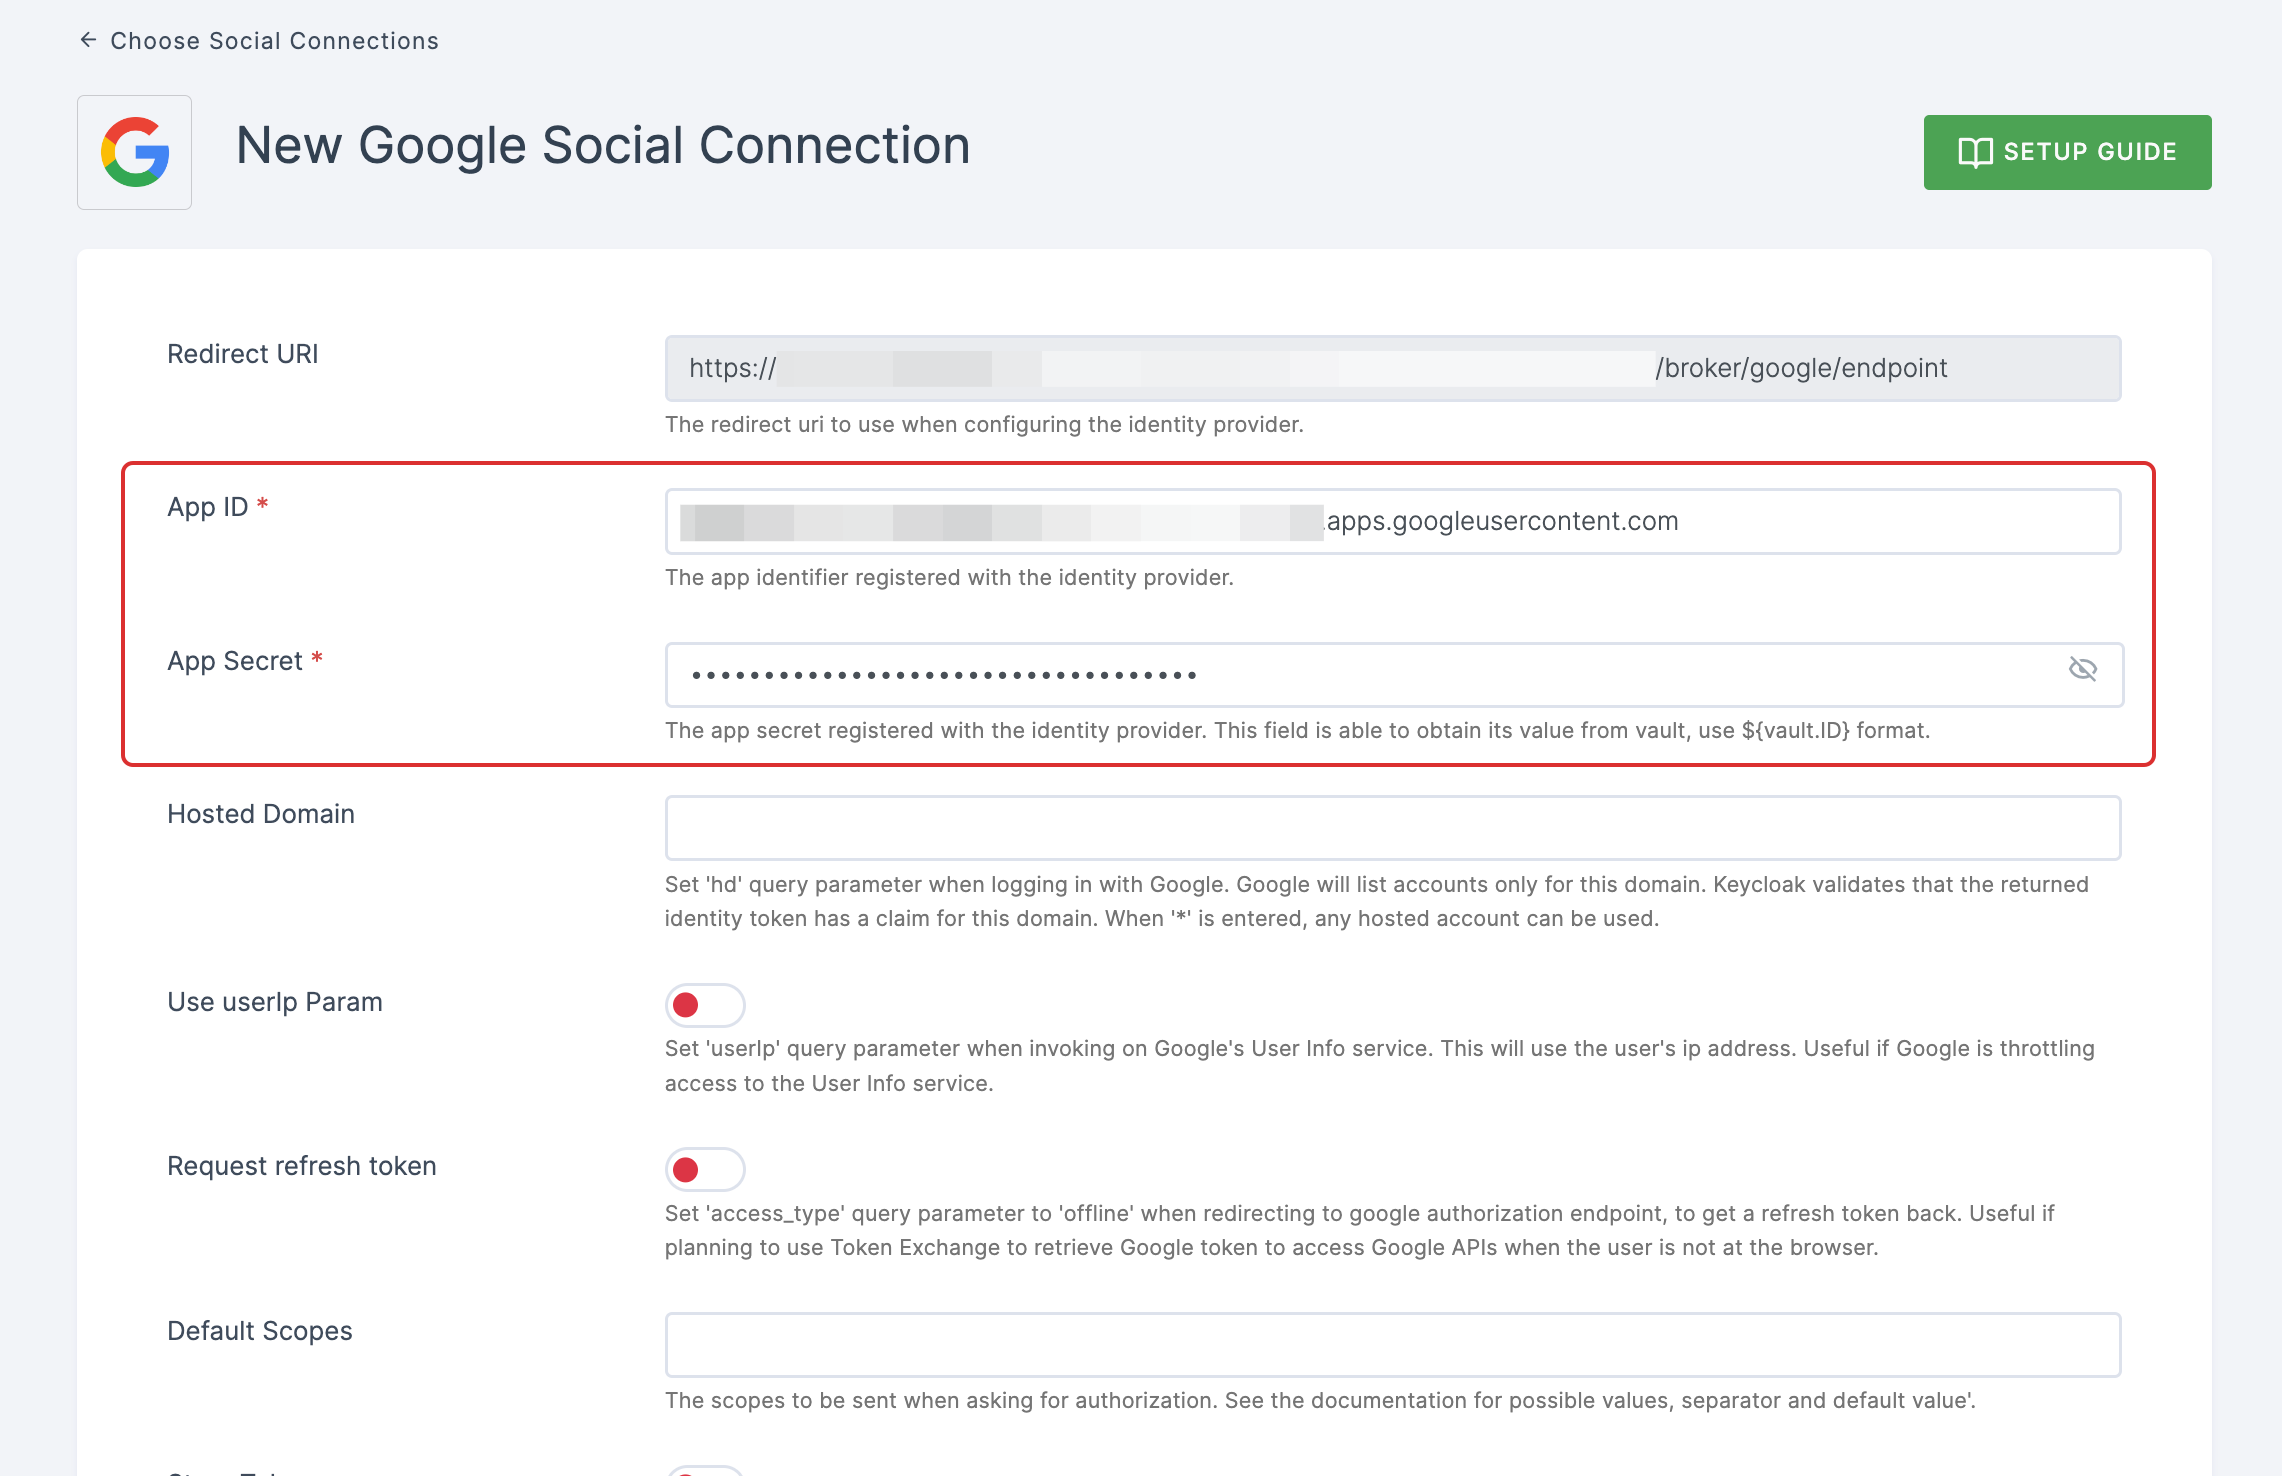This screenshot has height=1476, width=2282.
Task: Click the 'Hosted Domain' label
Action: tap(261, 814)
